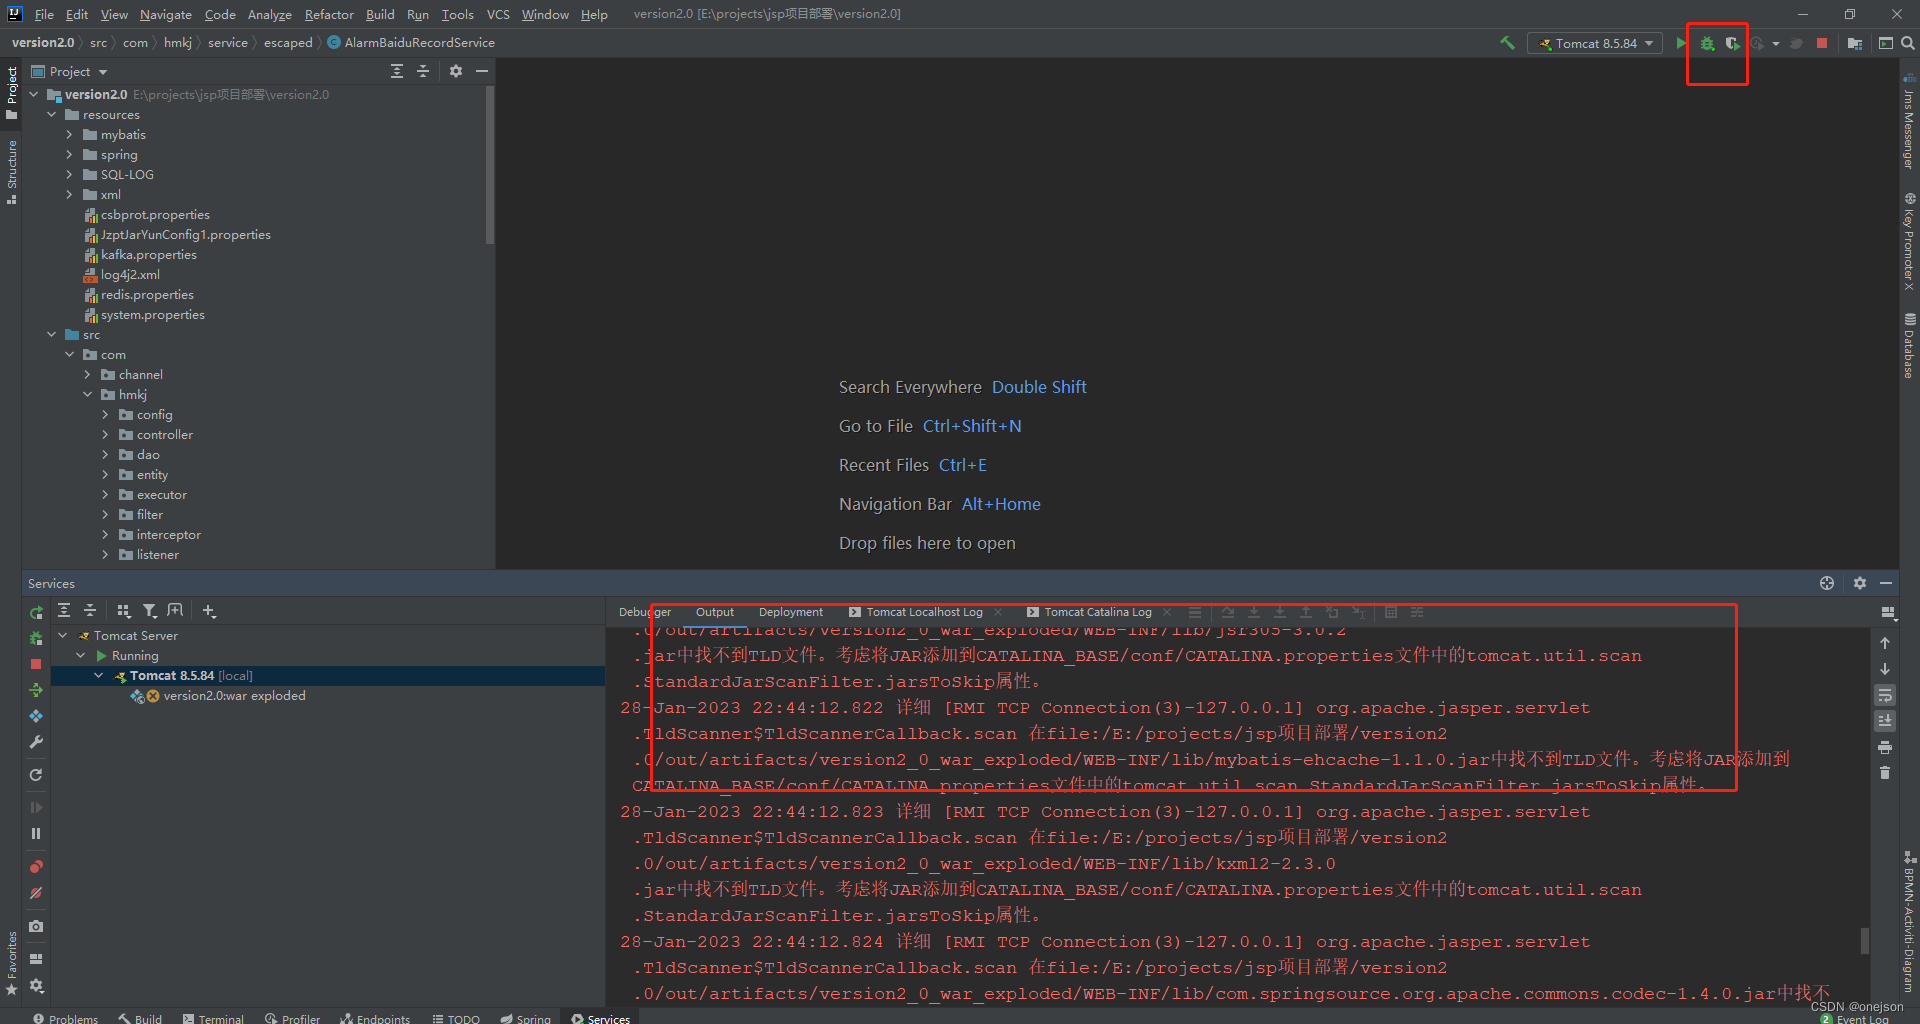The image size is (1920, 1024).
Task: Click the Project tree vertical scrollbar
Action: (489, 165)
